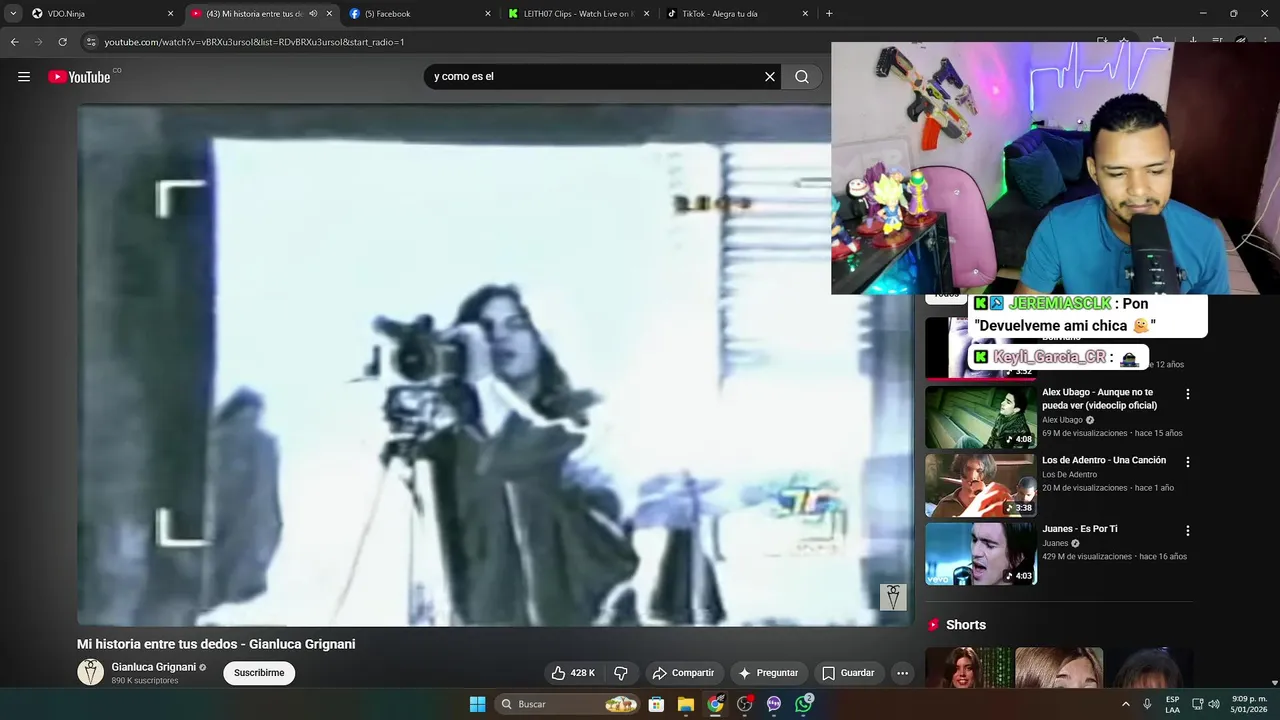Viewport: 1280px width, 720px height.
Task: Open File Explorer from taskbar
Action: 686,704
